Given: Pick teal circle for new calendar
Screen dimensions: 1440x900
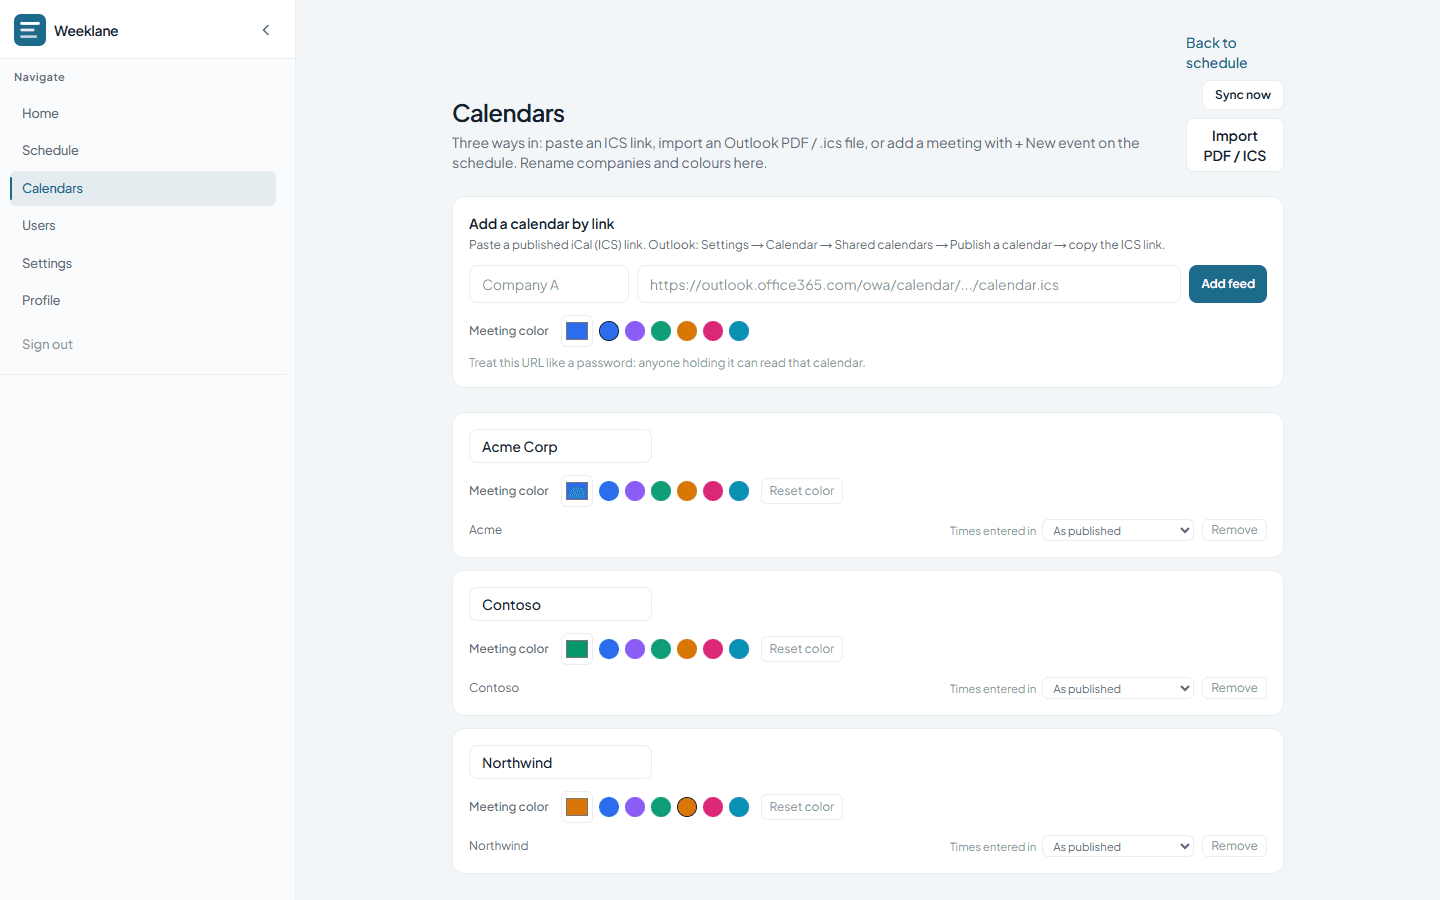Looking at the screenshot, I should tap(739, 331).
